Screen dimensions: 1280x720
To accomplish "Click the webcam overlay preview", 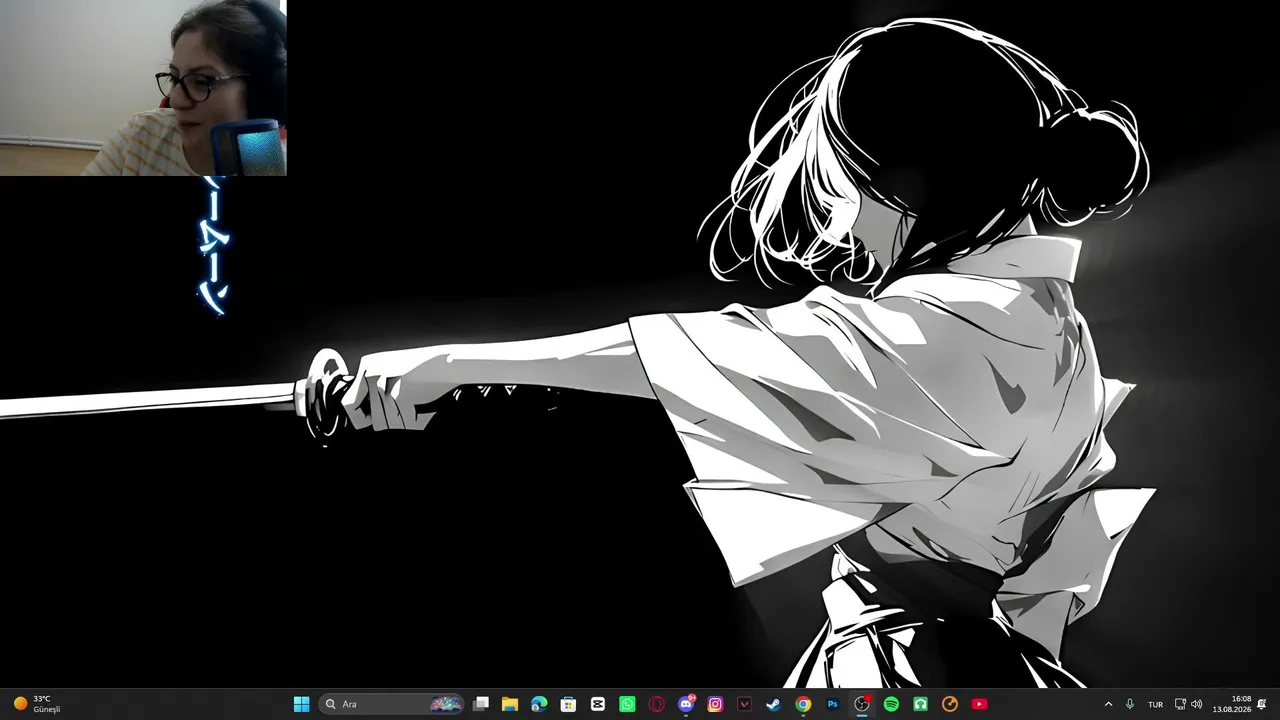I will [x=143, y=88].
